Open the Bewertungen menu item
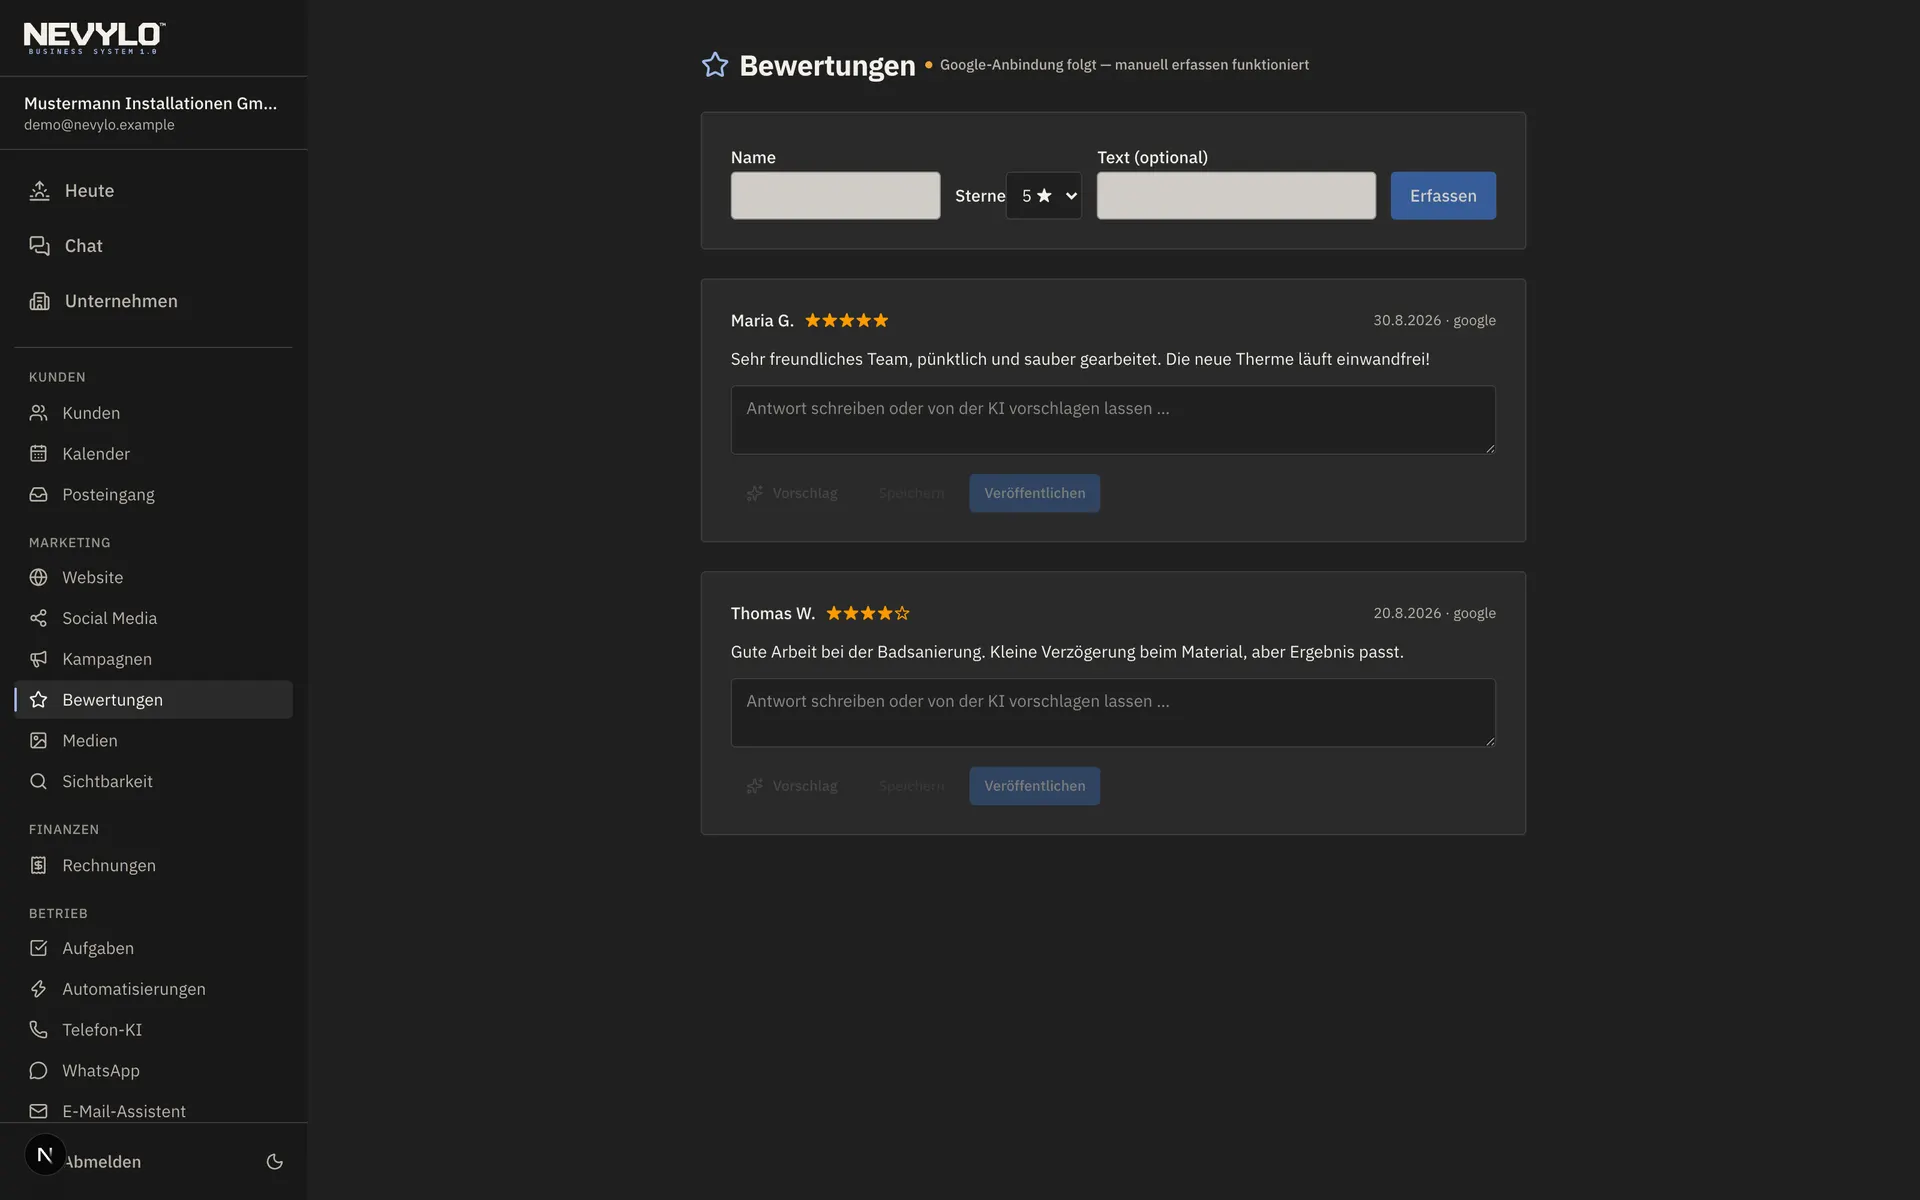The height and width of the screenshot is (1200, 1920). tap(154, 700)
